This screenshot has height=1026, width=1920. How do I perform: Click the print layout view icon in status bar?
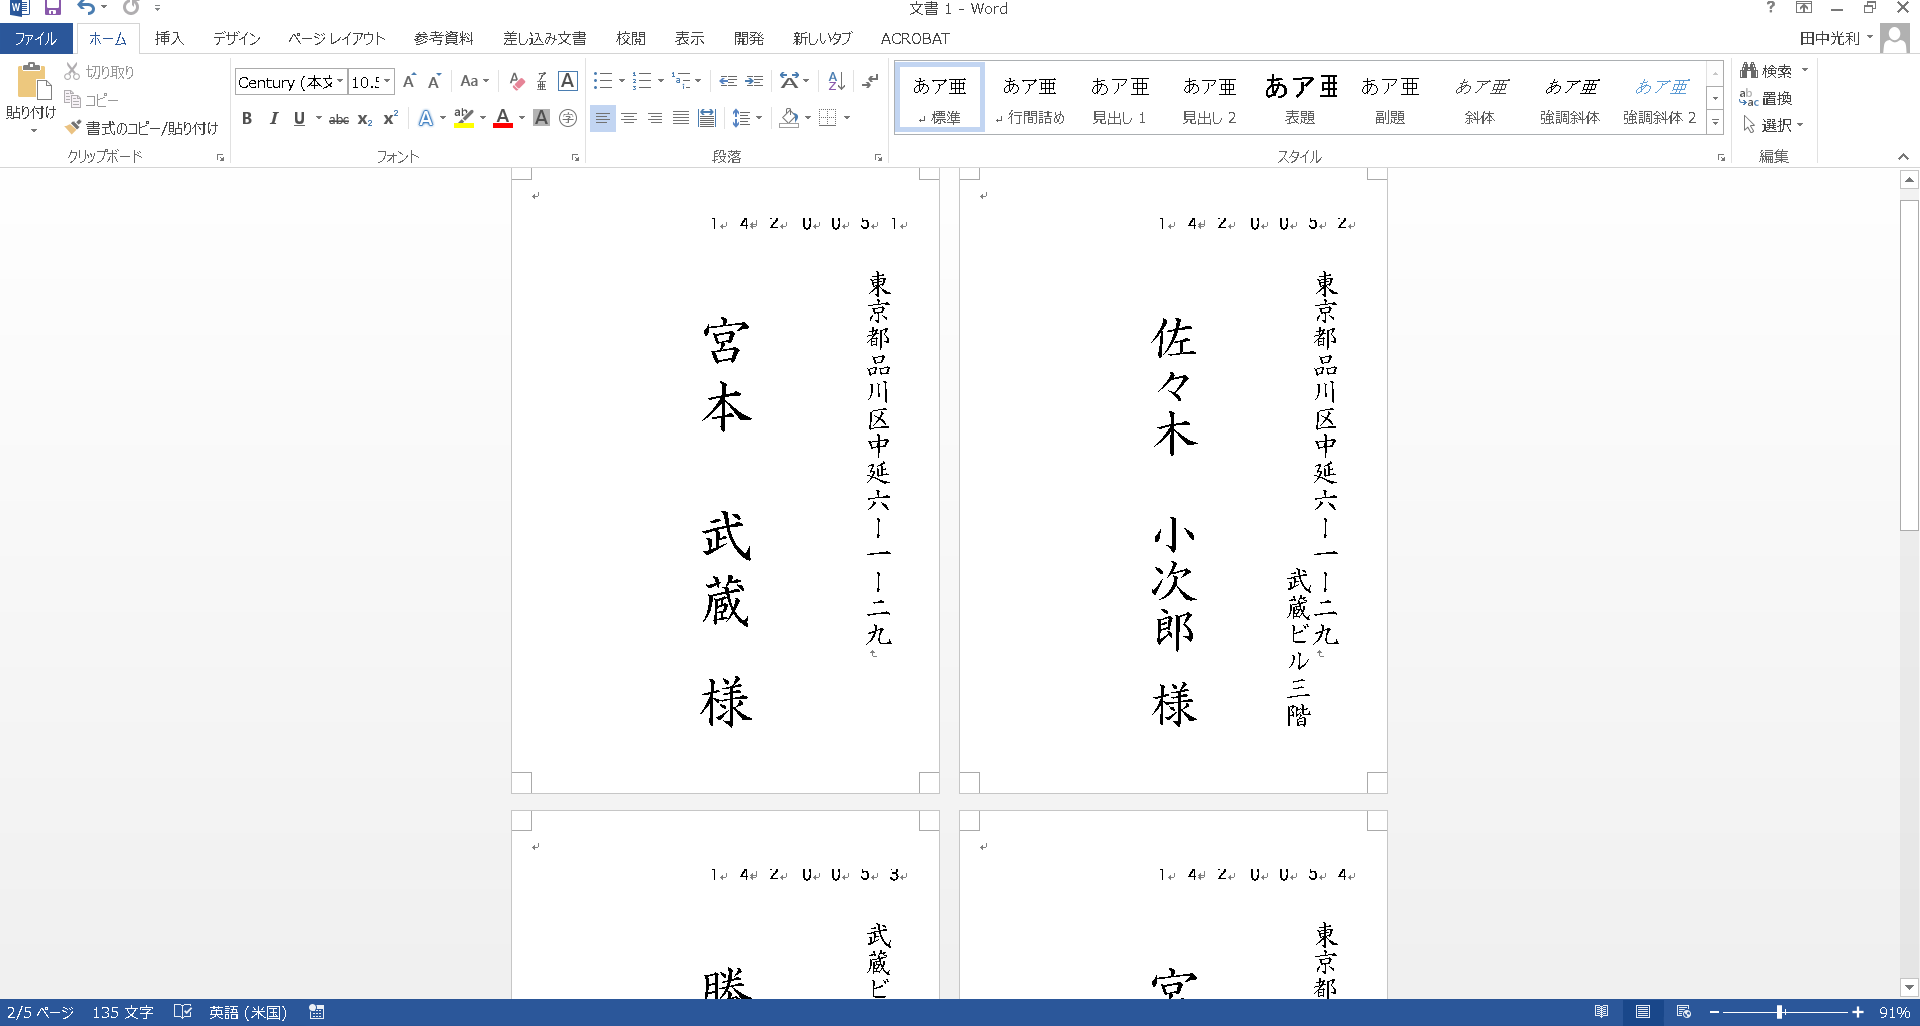point(1643,1012)
